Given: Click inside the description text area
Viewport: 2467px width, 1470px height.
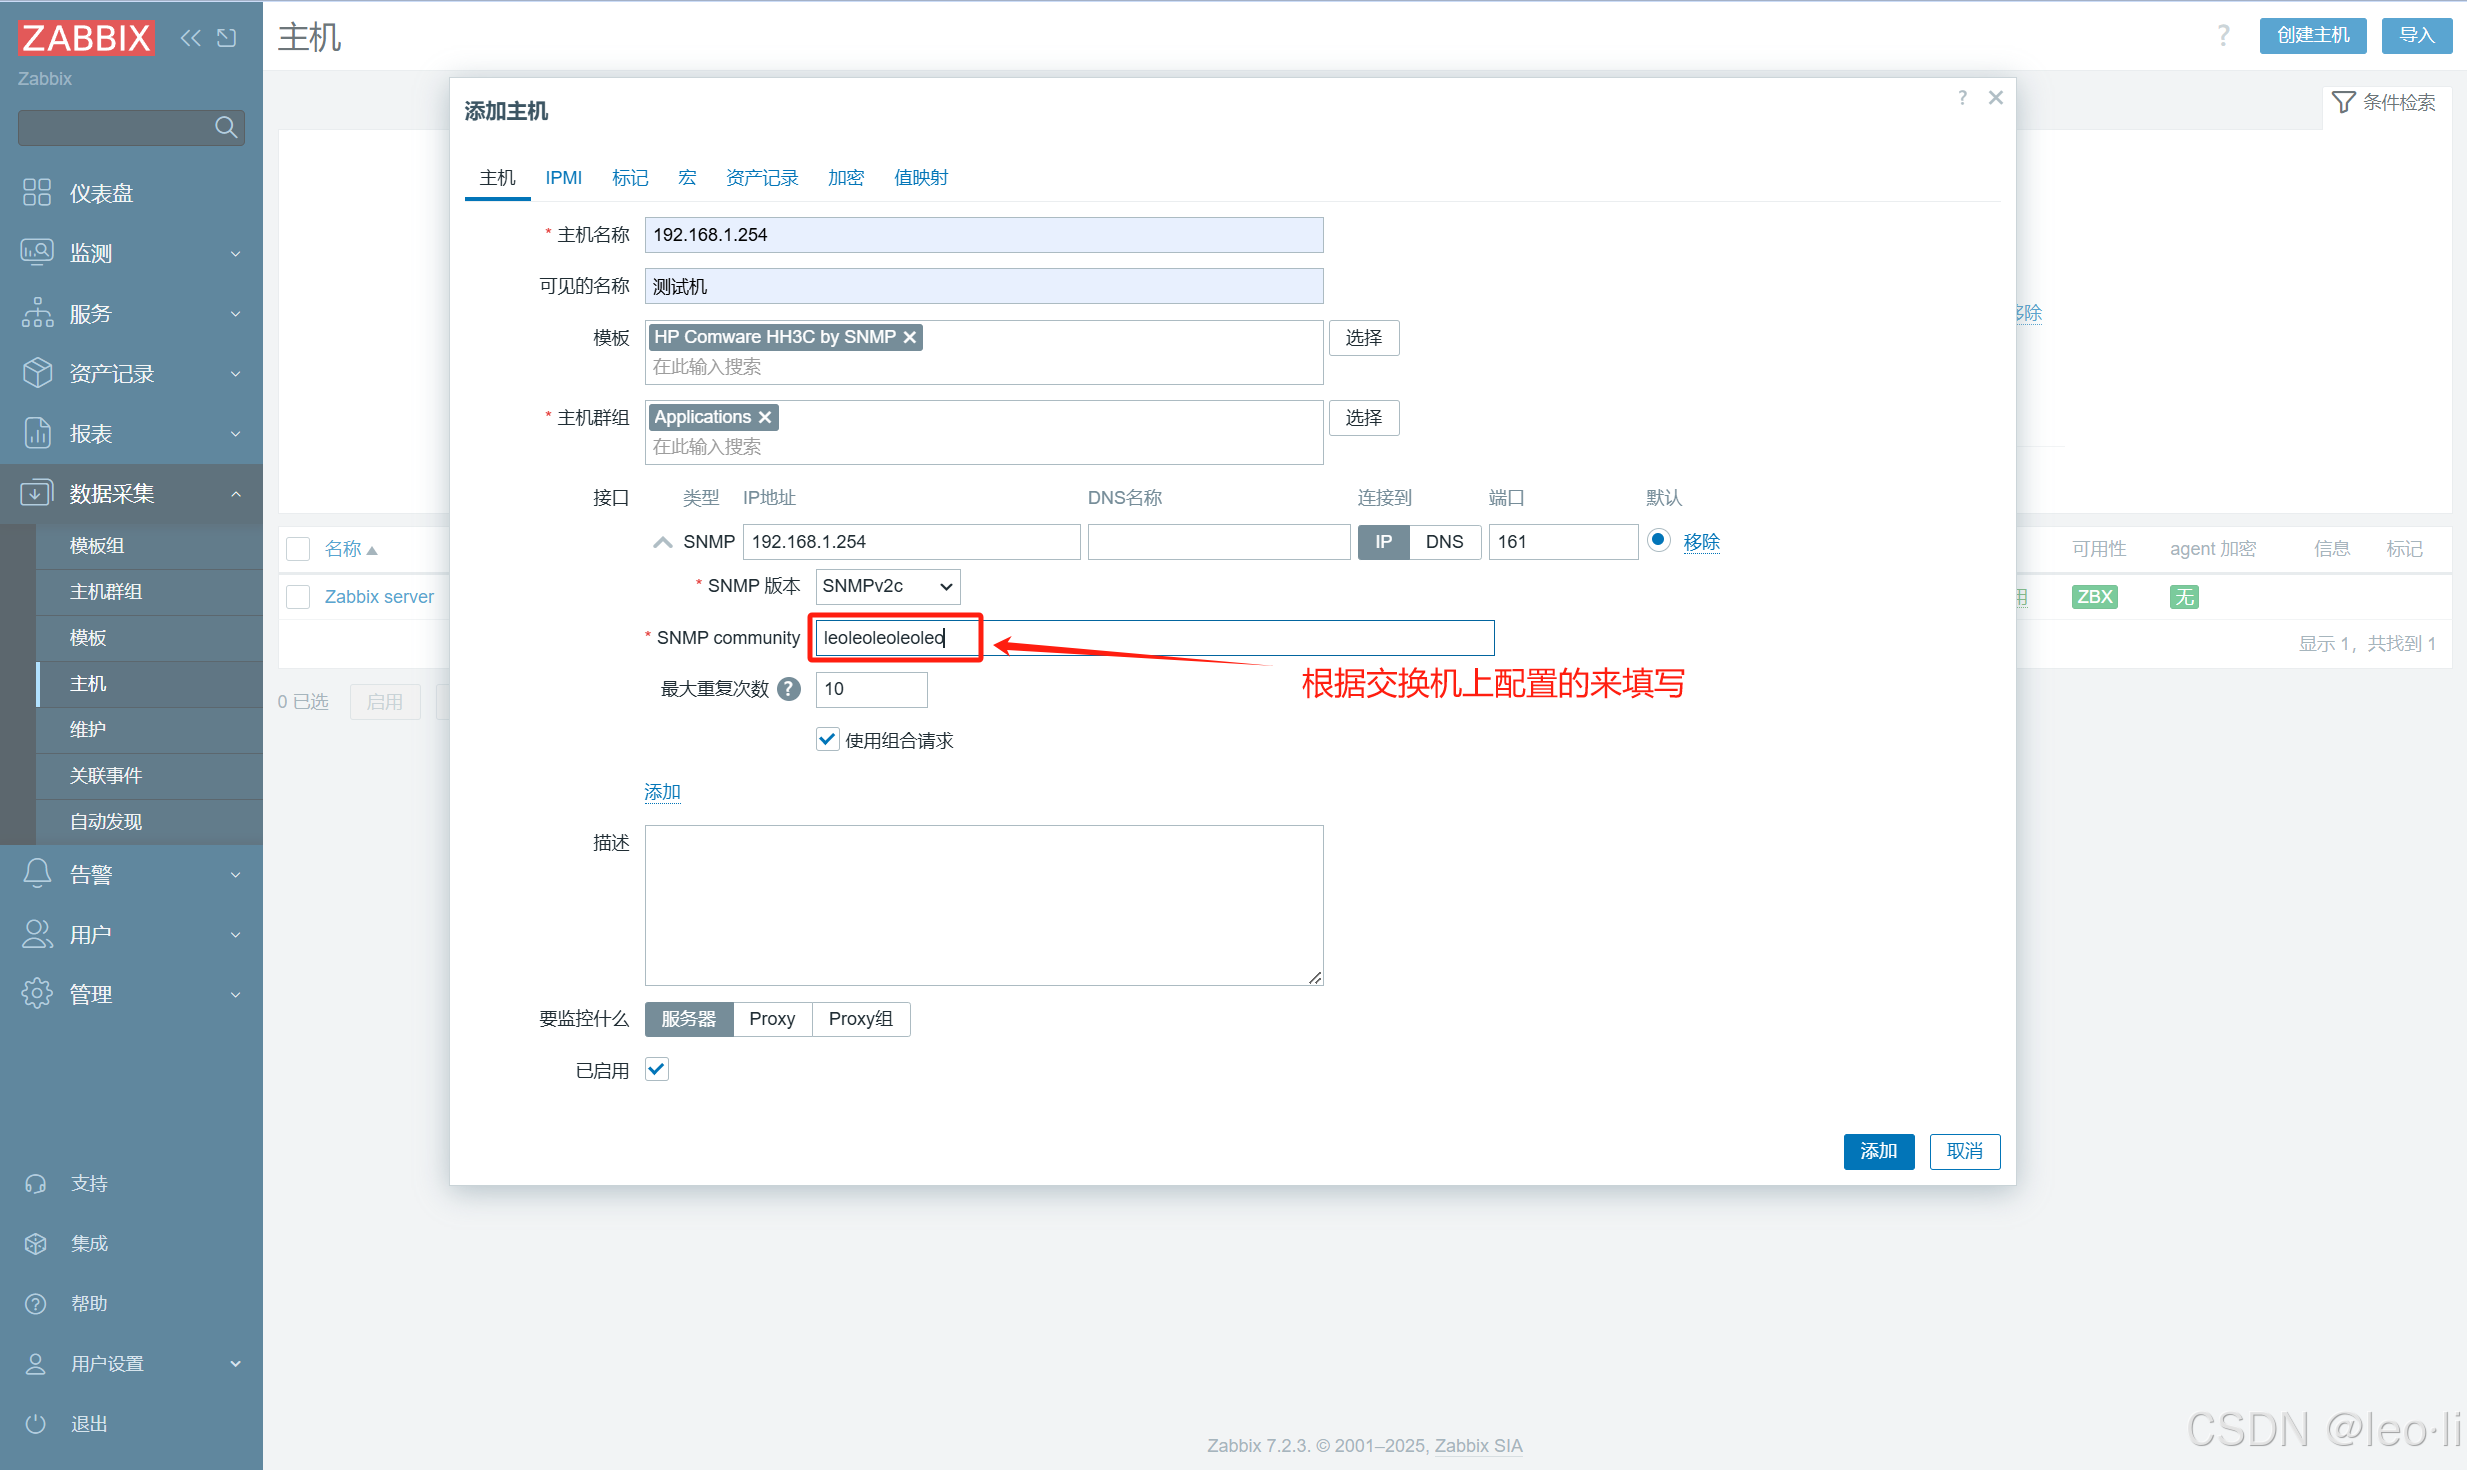Looking at the screenshot, I should [x=983, y=905].
